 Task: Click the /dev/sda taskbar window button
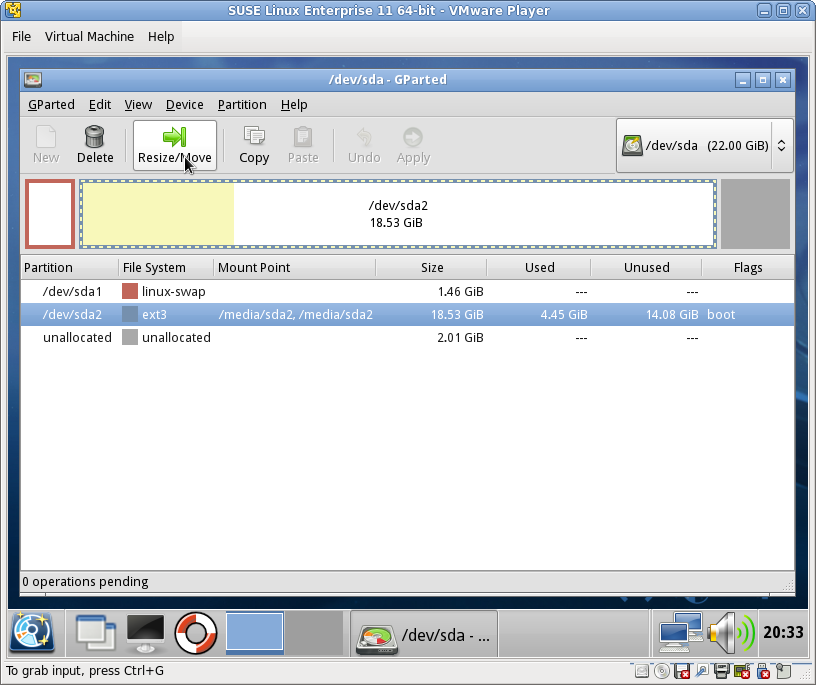tap(424, 634)
